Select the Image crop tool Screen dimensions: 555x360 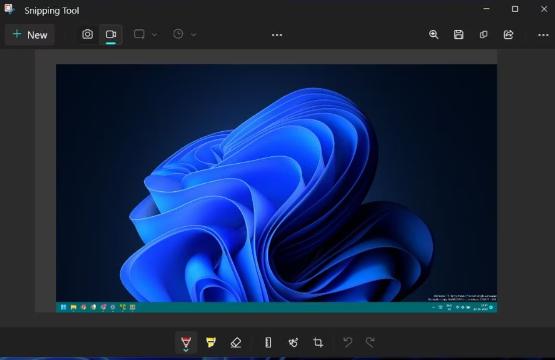[x=318, y=342]
